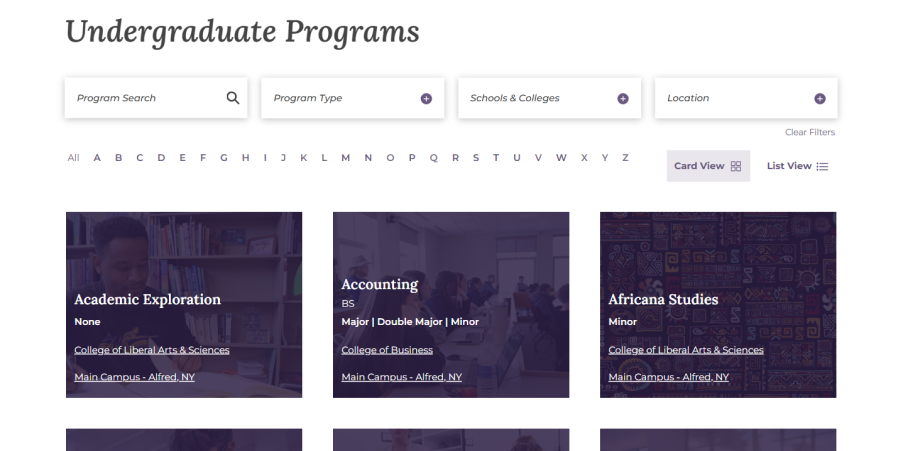Click the 'Major | Double Major | Minor' text
This screenshot has height=451, width=903.
410,322
